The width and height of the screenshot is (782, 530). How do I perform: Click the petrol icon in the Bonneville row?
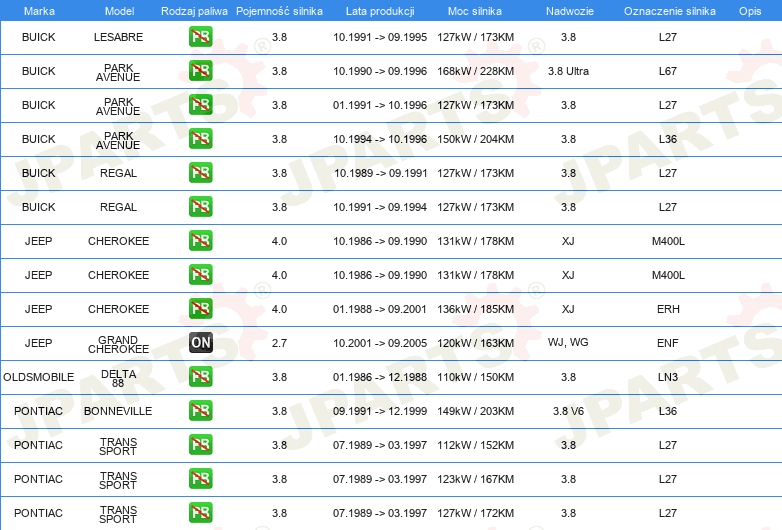(200, 410)
